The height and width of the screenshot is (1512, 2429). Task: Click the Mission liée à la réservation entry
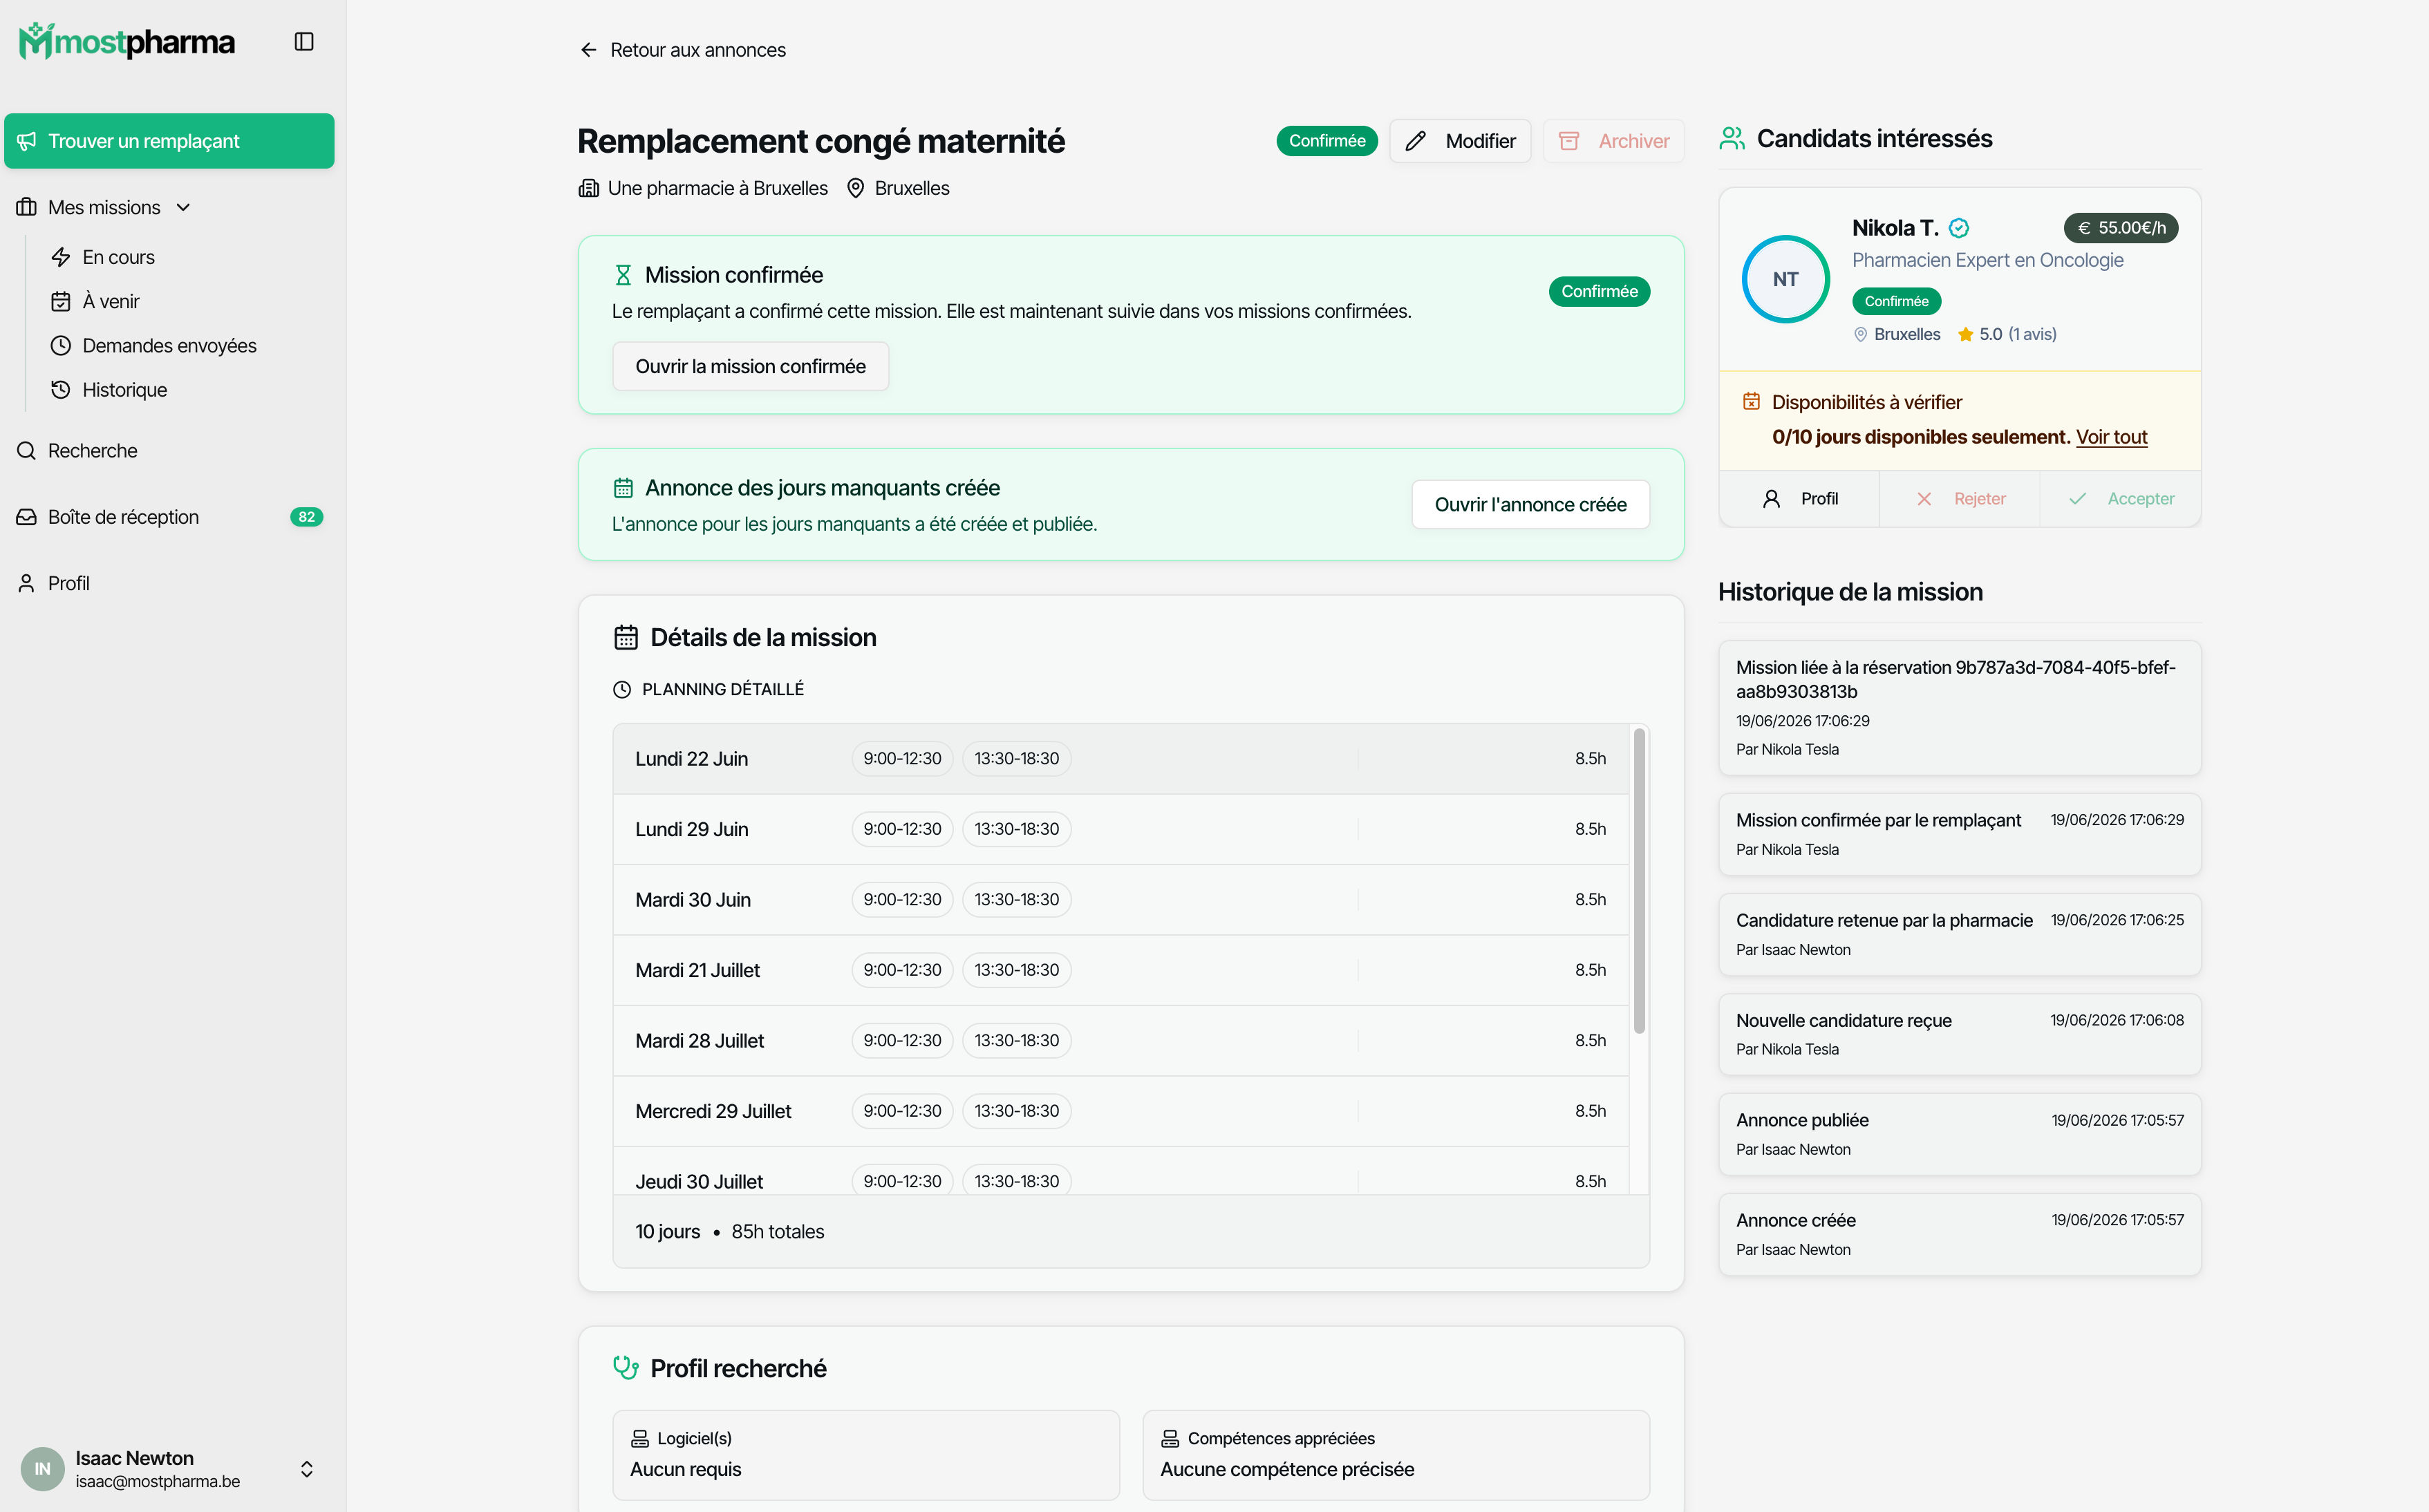coord(1959,707)
